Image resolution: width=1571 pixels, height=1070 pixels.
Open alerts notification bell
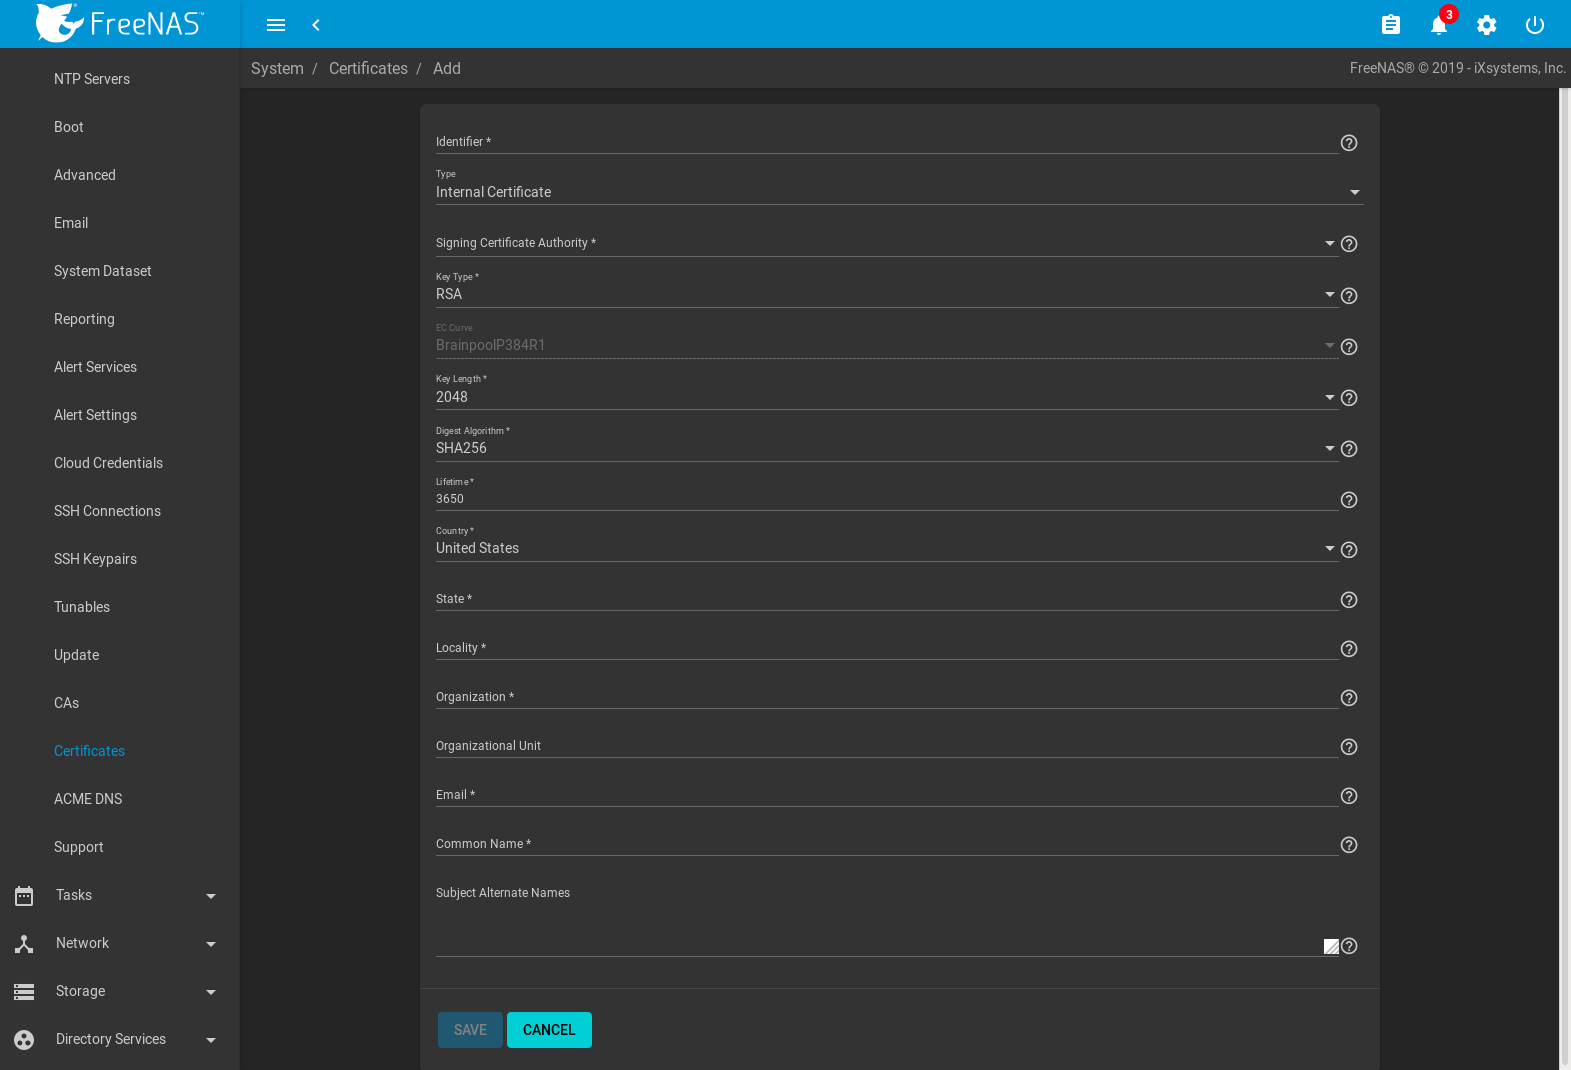pos(1439,25)
